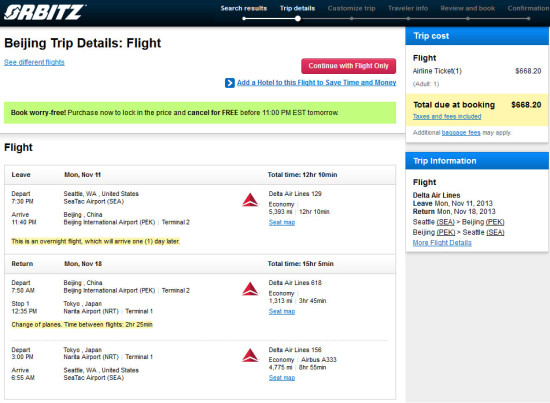
Task: Click the Delta logo for flight 618
Action: (x=250, y=289)
